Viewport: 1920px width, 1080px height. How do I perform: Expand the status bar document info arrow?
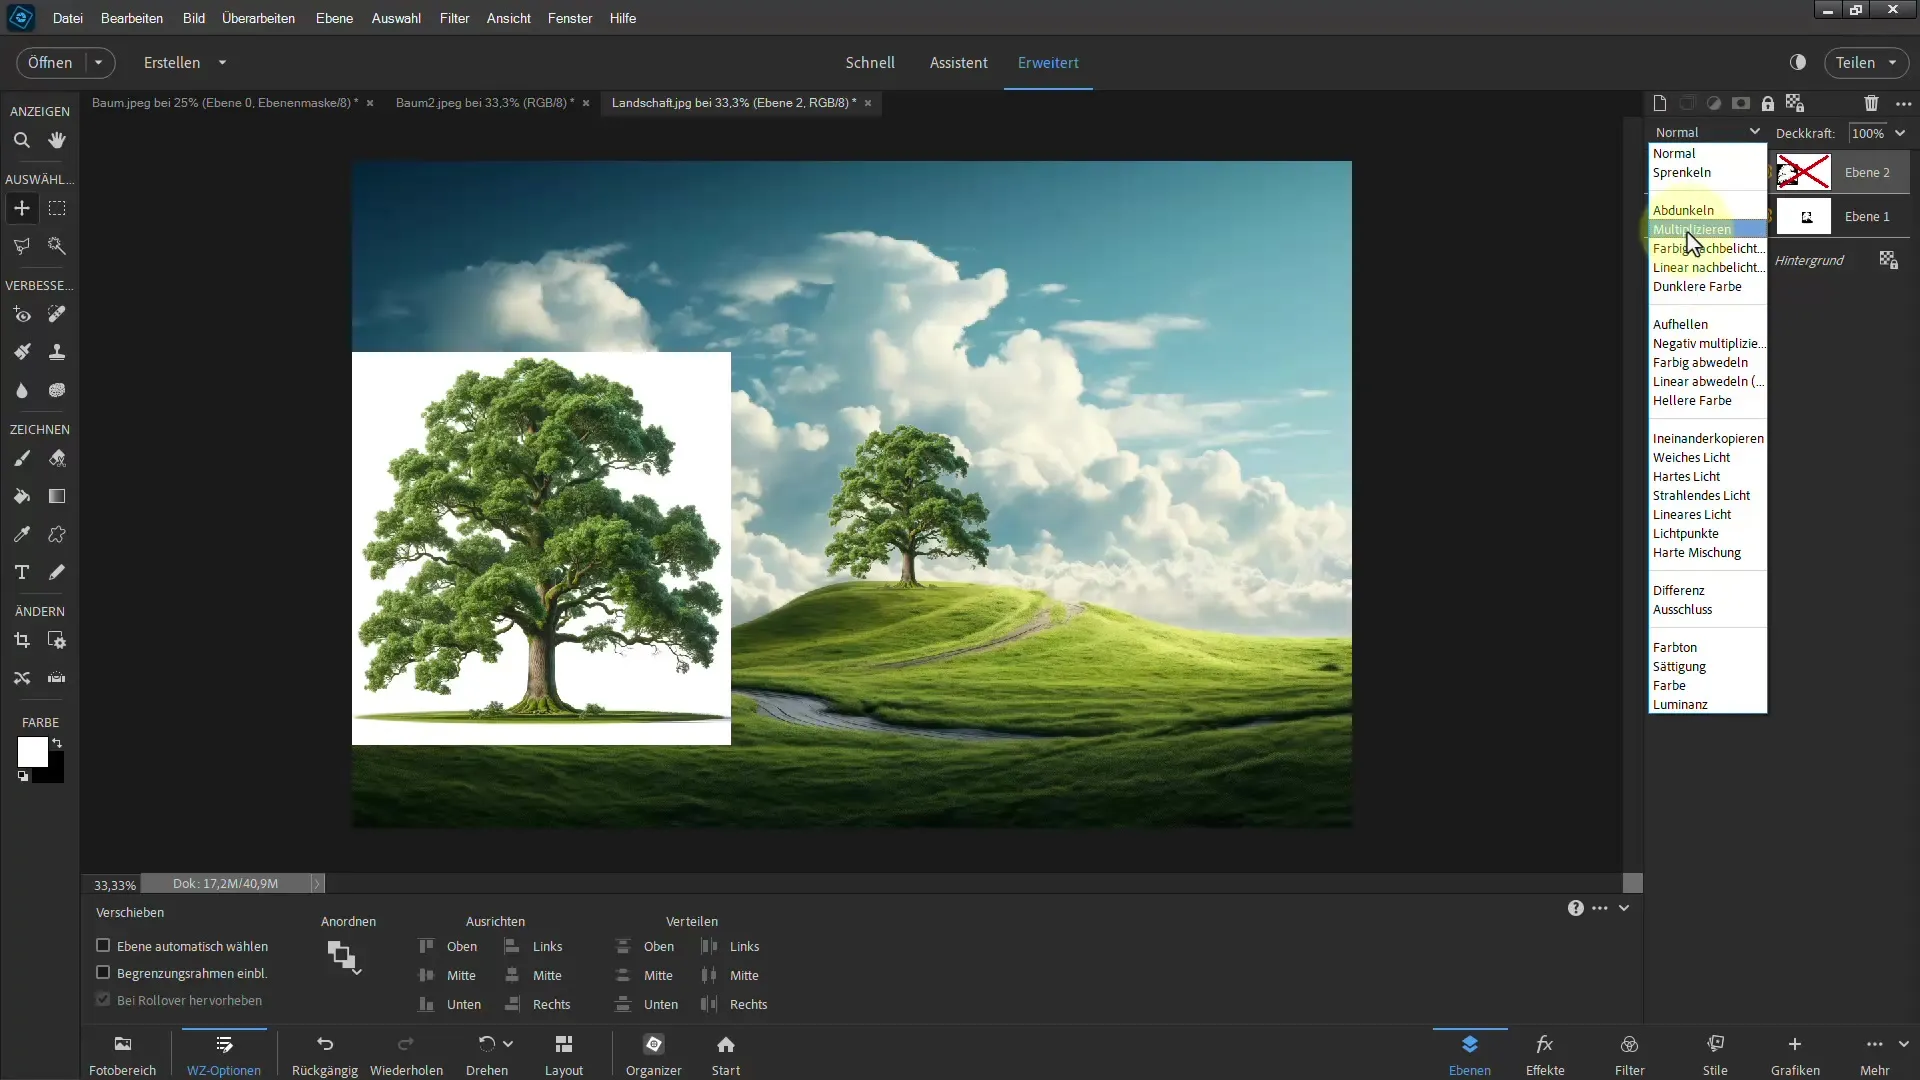(x=317, y=883)
